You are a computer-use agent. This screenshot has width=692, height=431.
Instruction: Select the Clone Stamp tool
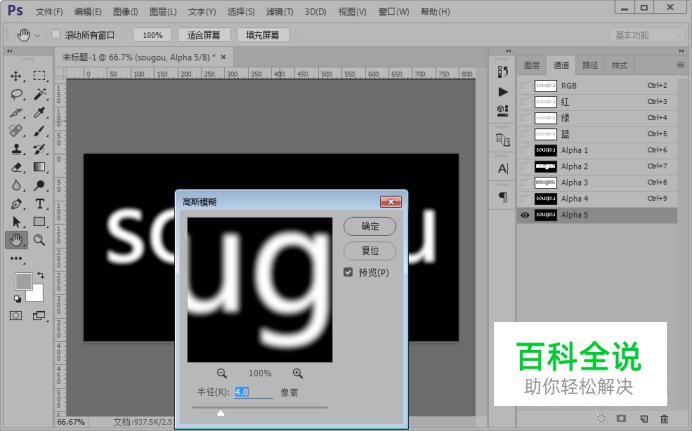16,149
